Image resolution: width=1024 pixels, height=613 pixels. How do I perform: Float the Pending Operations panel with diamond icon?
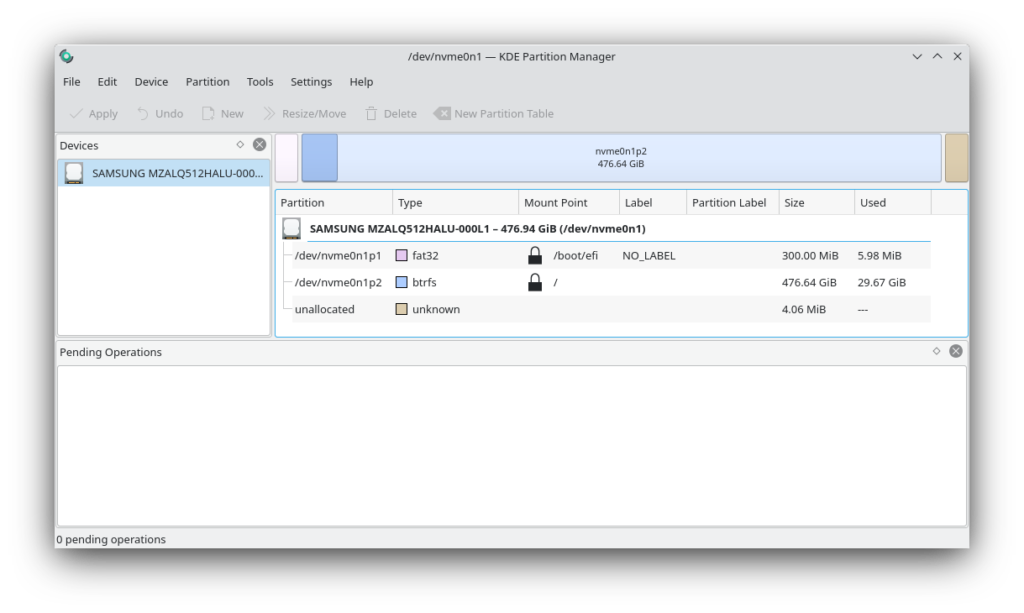(x=936, y=351)
